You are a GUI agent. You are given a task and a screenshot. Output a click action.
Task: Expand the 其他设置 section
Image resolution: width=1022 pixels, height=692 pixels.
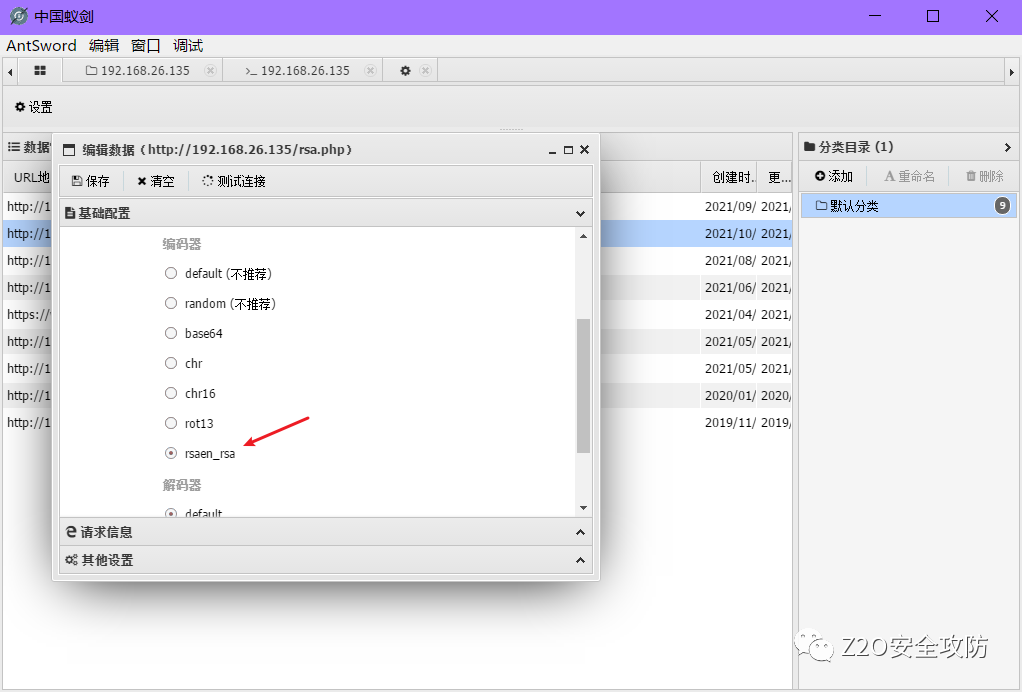point(580,560)
